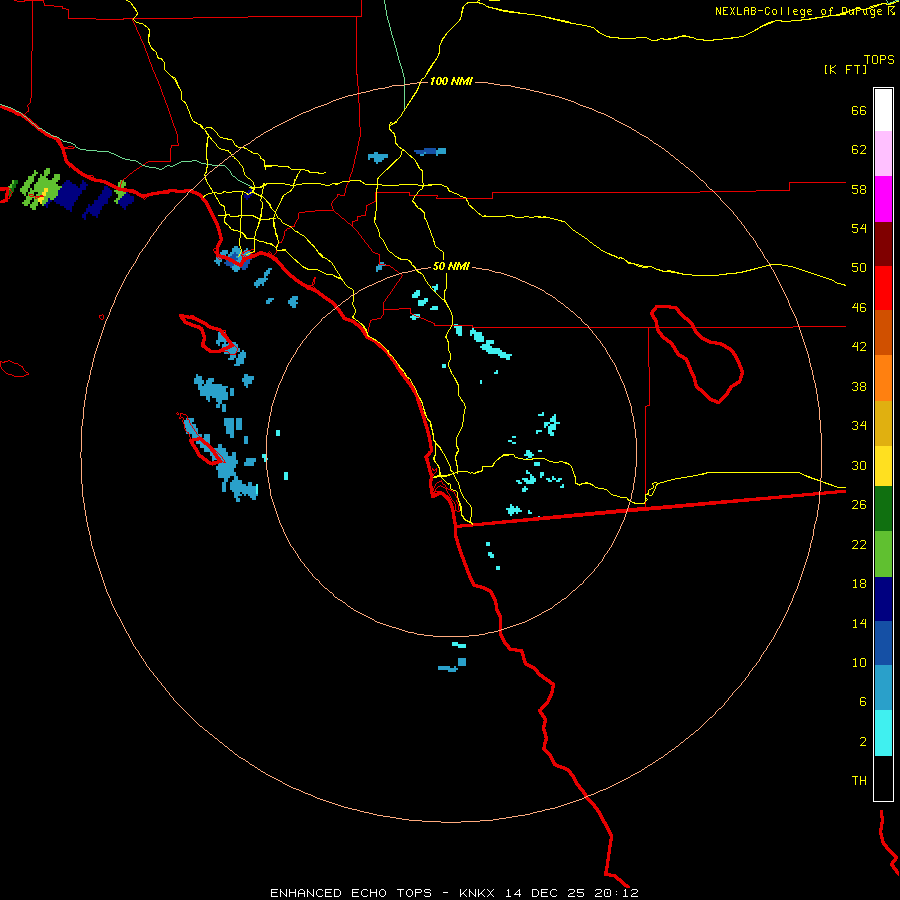Click the dark green 30 kft legend swatch
Viewport: 900px width, 900px height.
tap(883, 509)
